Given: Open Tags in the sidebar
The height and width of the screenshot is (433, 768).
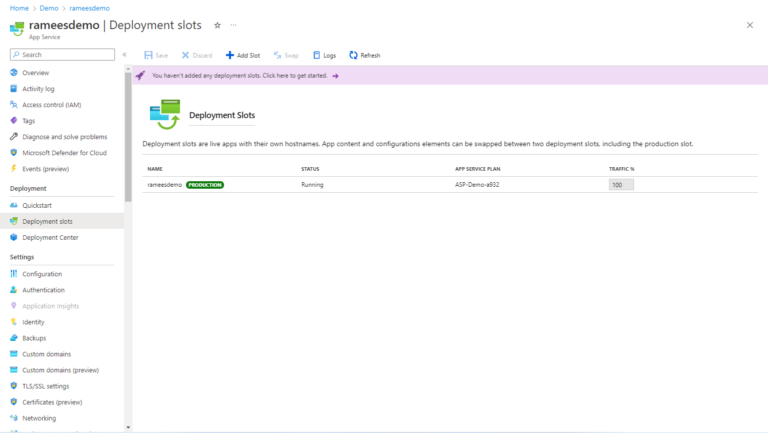Looking at the screenshot, I should [28, 120].
